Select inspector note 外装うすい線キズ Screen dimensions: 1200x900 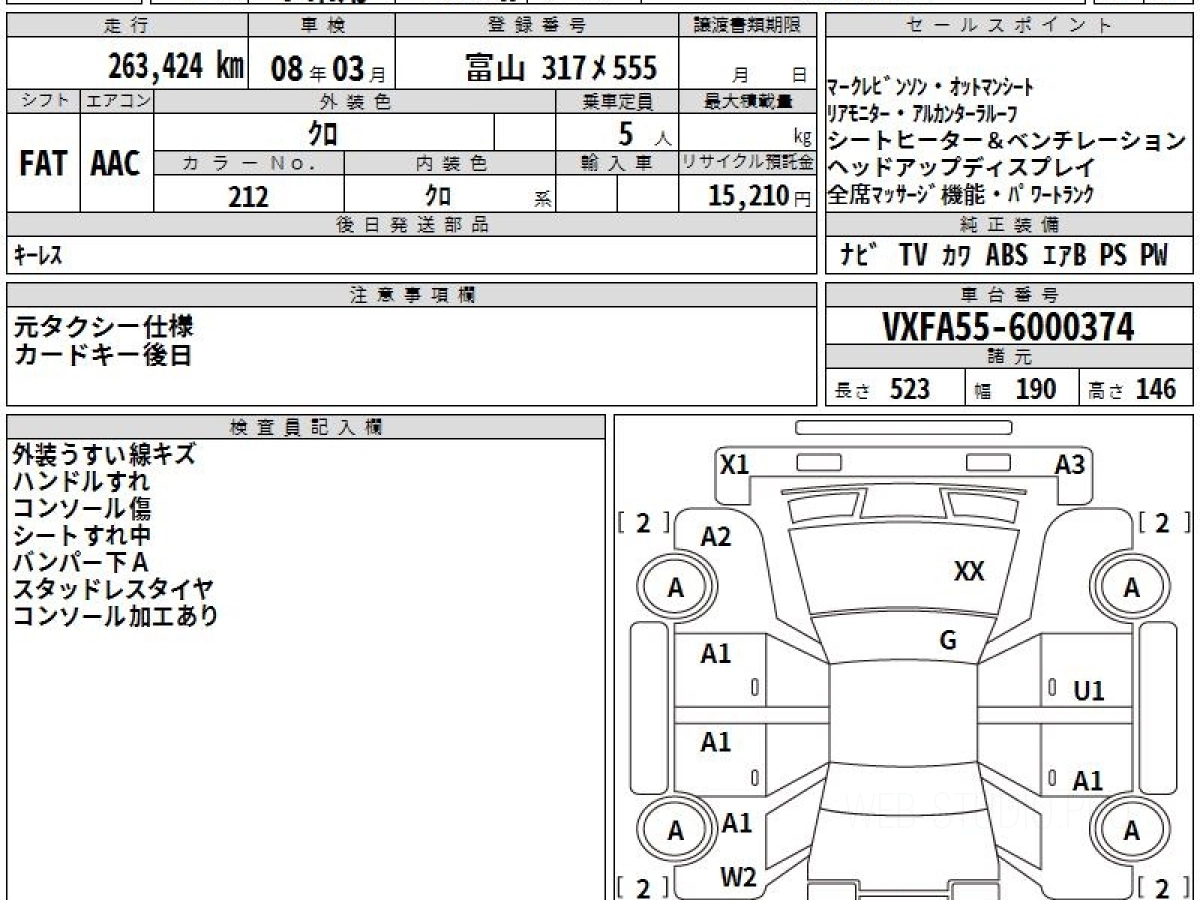click(x=103, y=454)
